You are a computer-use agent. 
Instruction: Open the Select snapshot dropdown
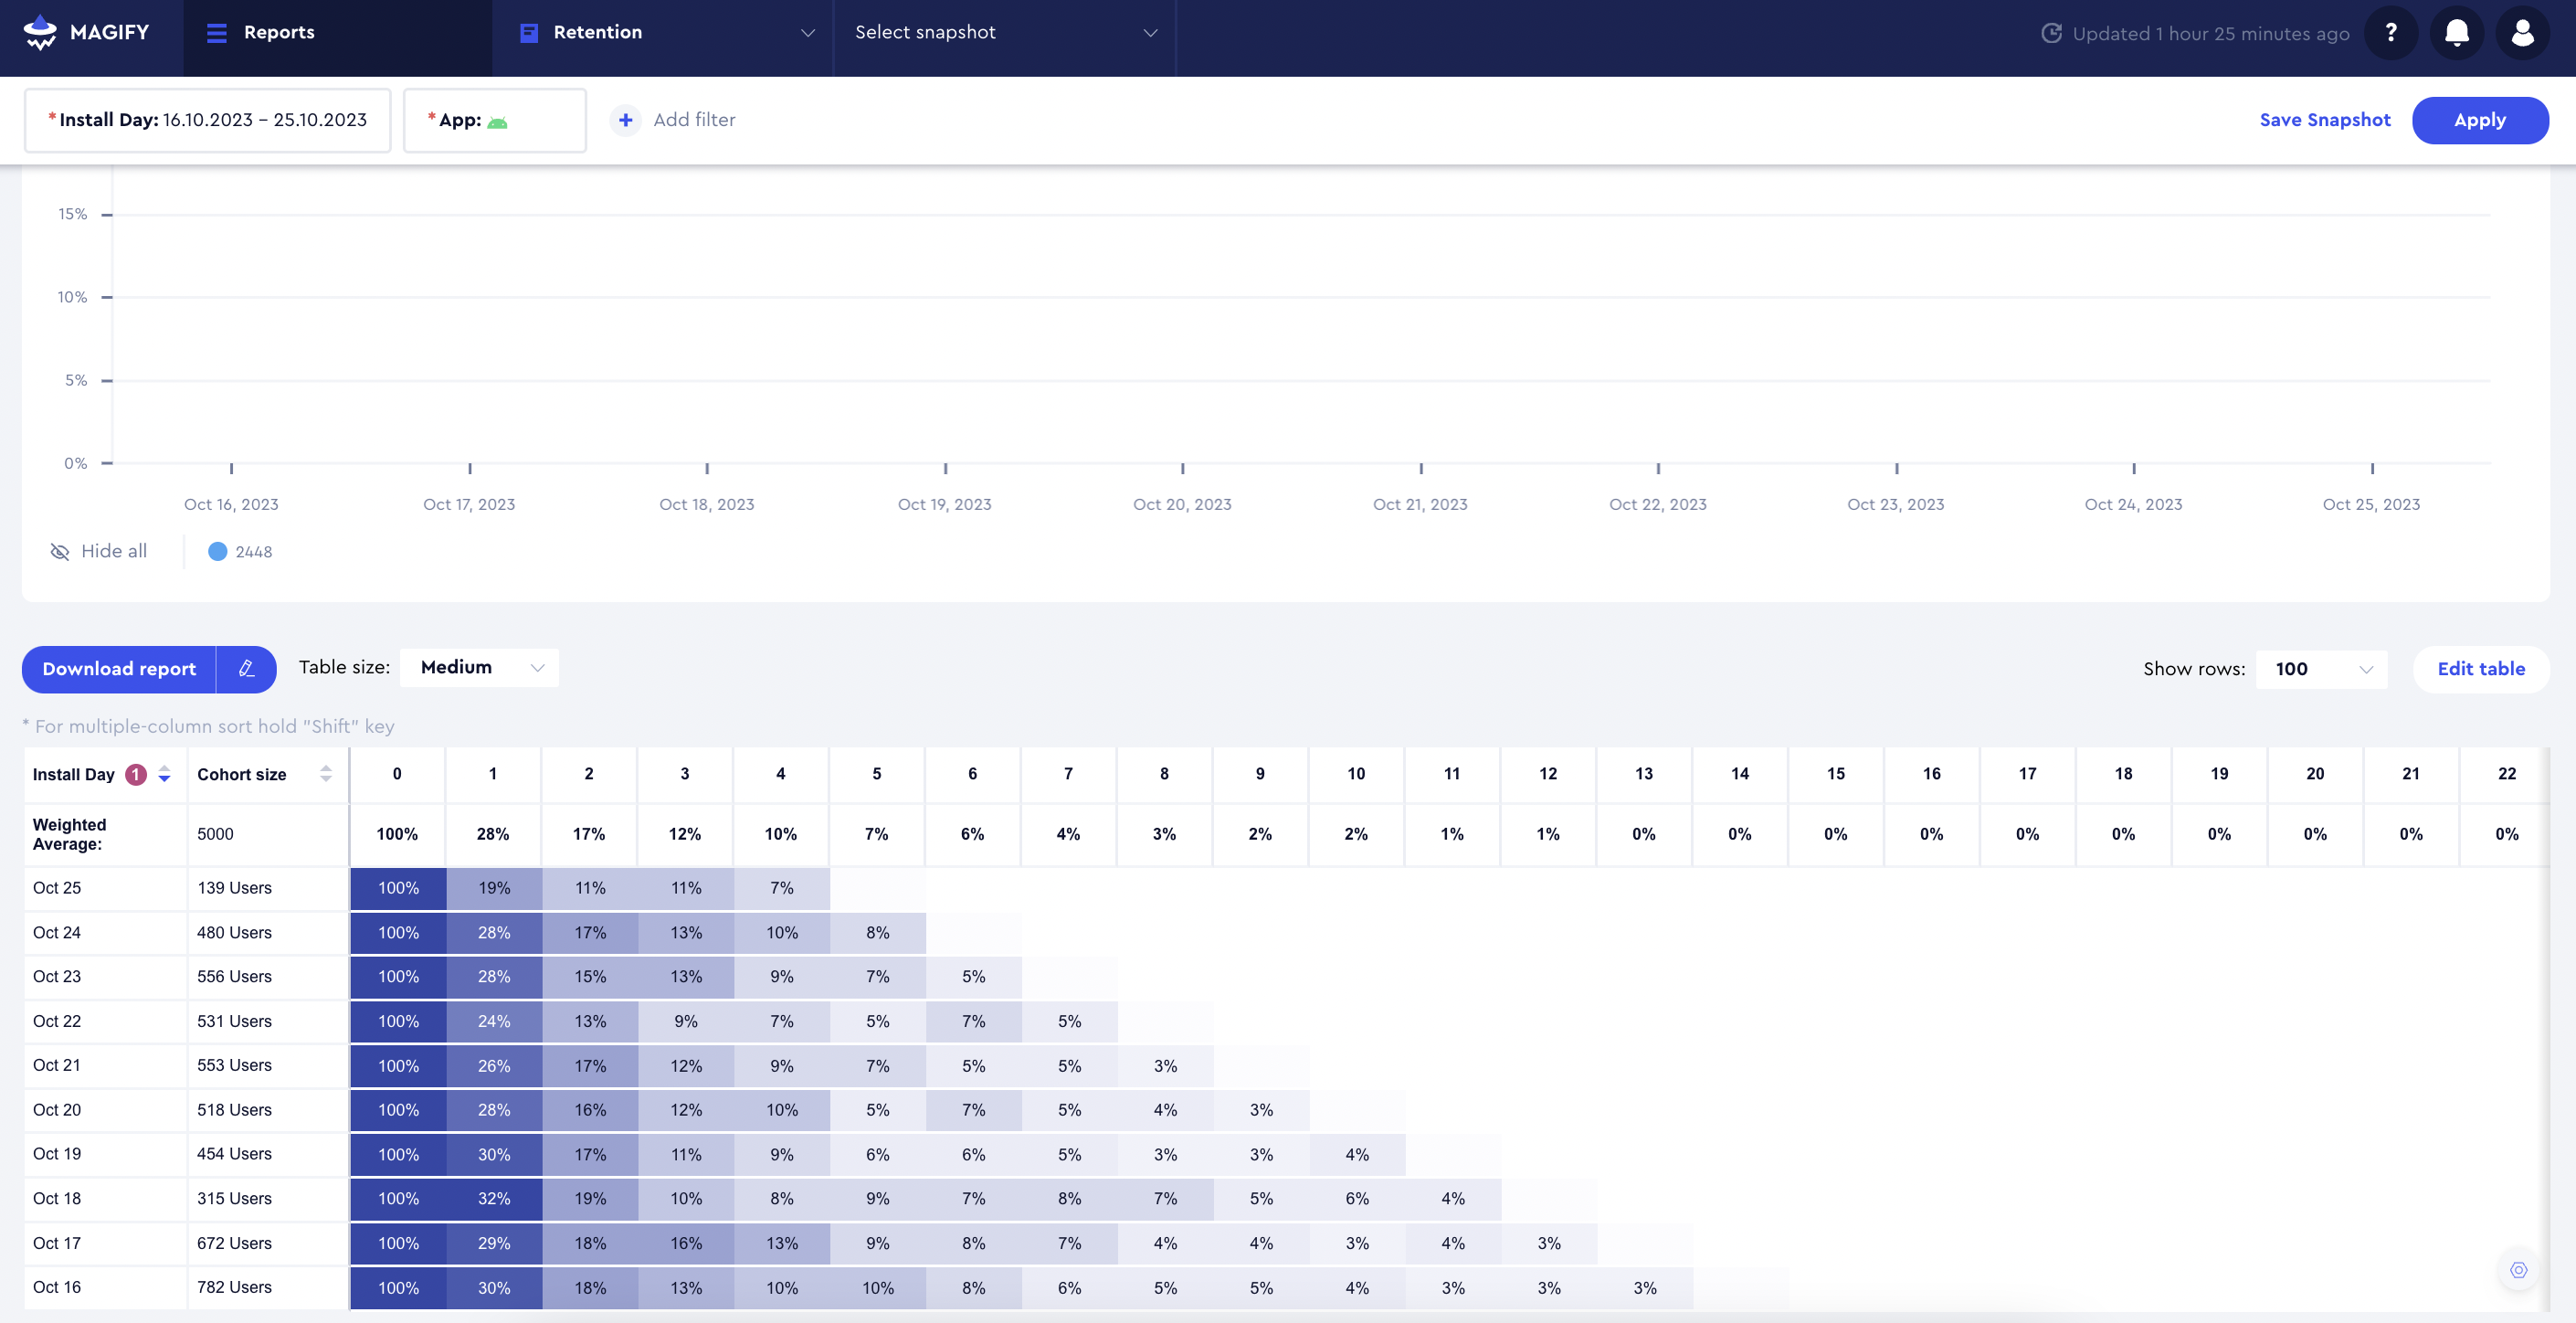coord(1004,33)
